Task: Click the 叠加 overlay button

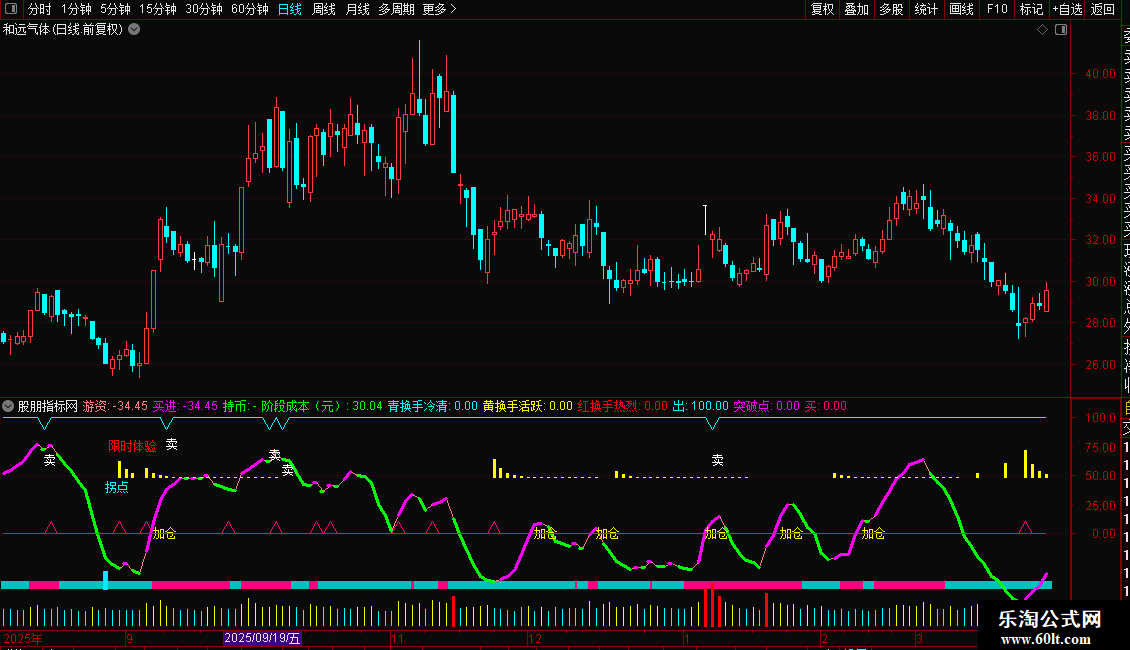Action: click(x=857, y=9)
